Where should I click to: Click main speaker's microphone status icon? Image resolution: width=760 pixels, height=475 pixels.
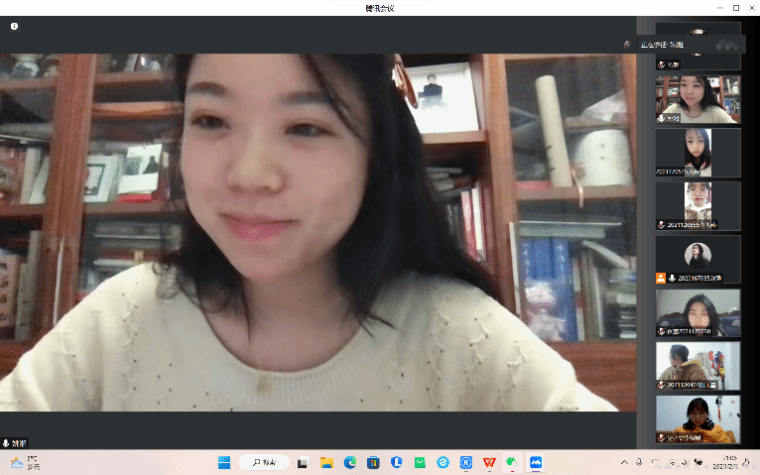coord(7,442)
